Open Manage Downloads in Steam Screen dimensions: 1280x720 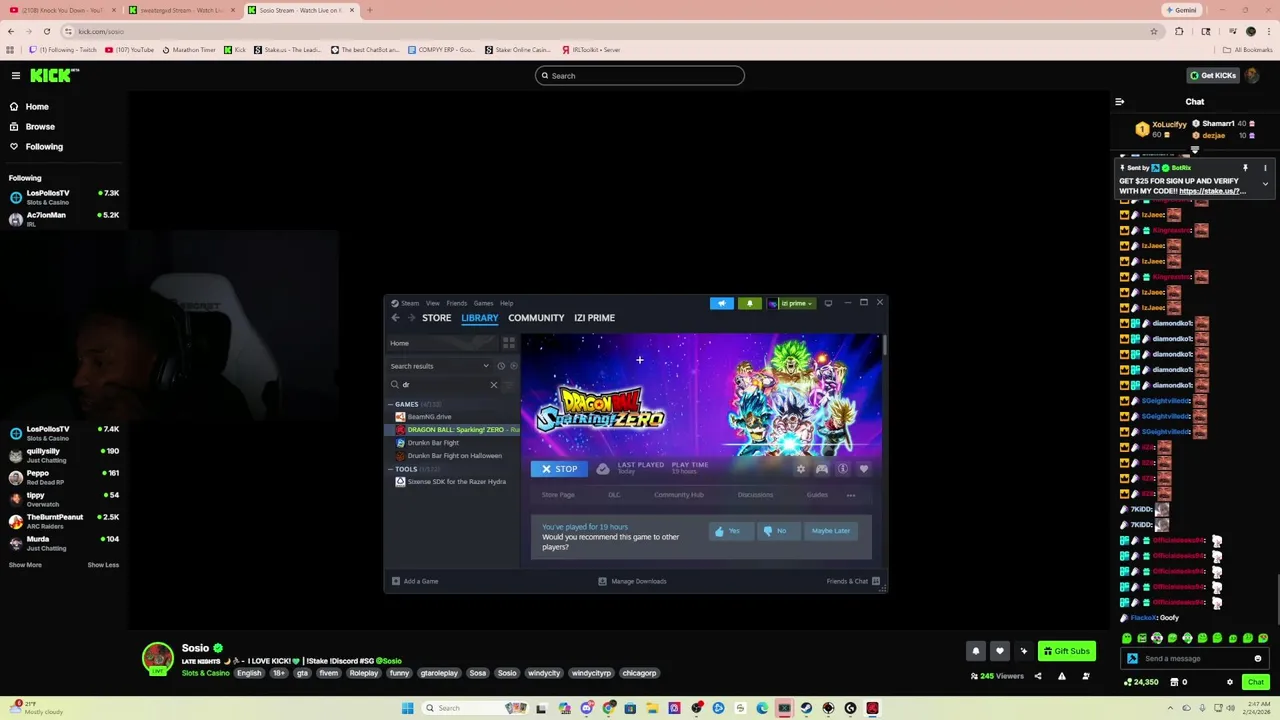click(632, 581)
